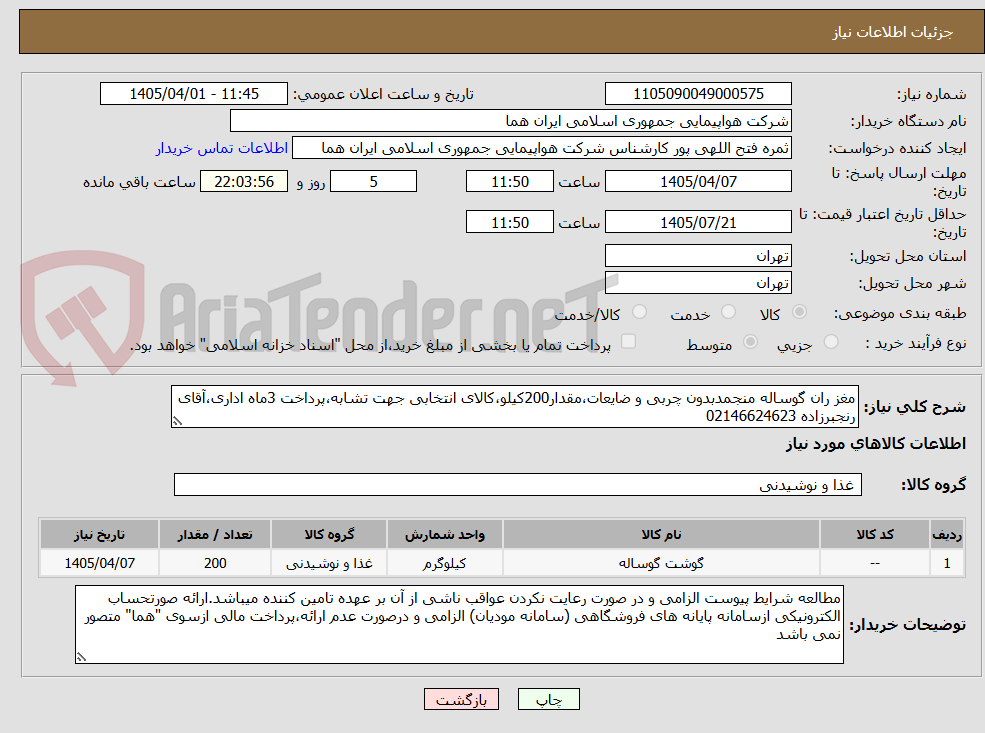Image resolution: width=985 pixels, height=733 pixels.
Task: Click the واحد شمارش column header
Action: (x=445, y=535)
